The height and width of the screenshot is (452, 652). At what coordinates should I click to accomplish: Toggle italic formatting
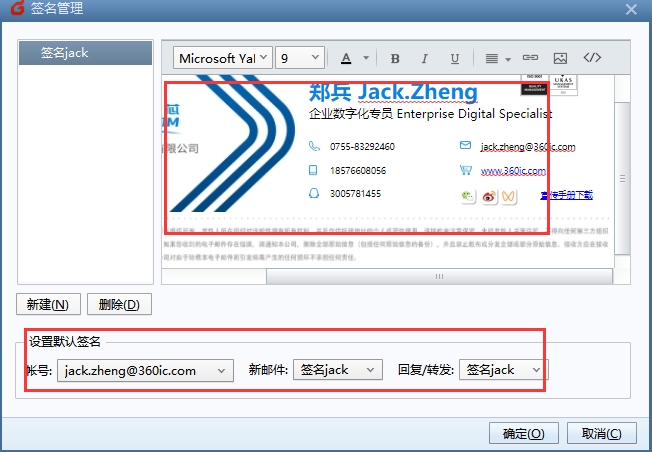(425, 58)
